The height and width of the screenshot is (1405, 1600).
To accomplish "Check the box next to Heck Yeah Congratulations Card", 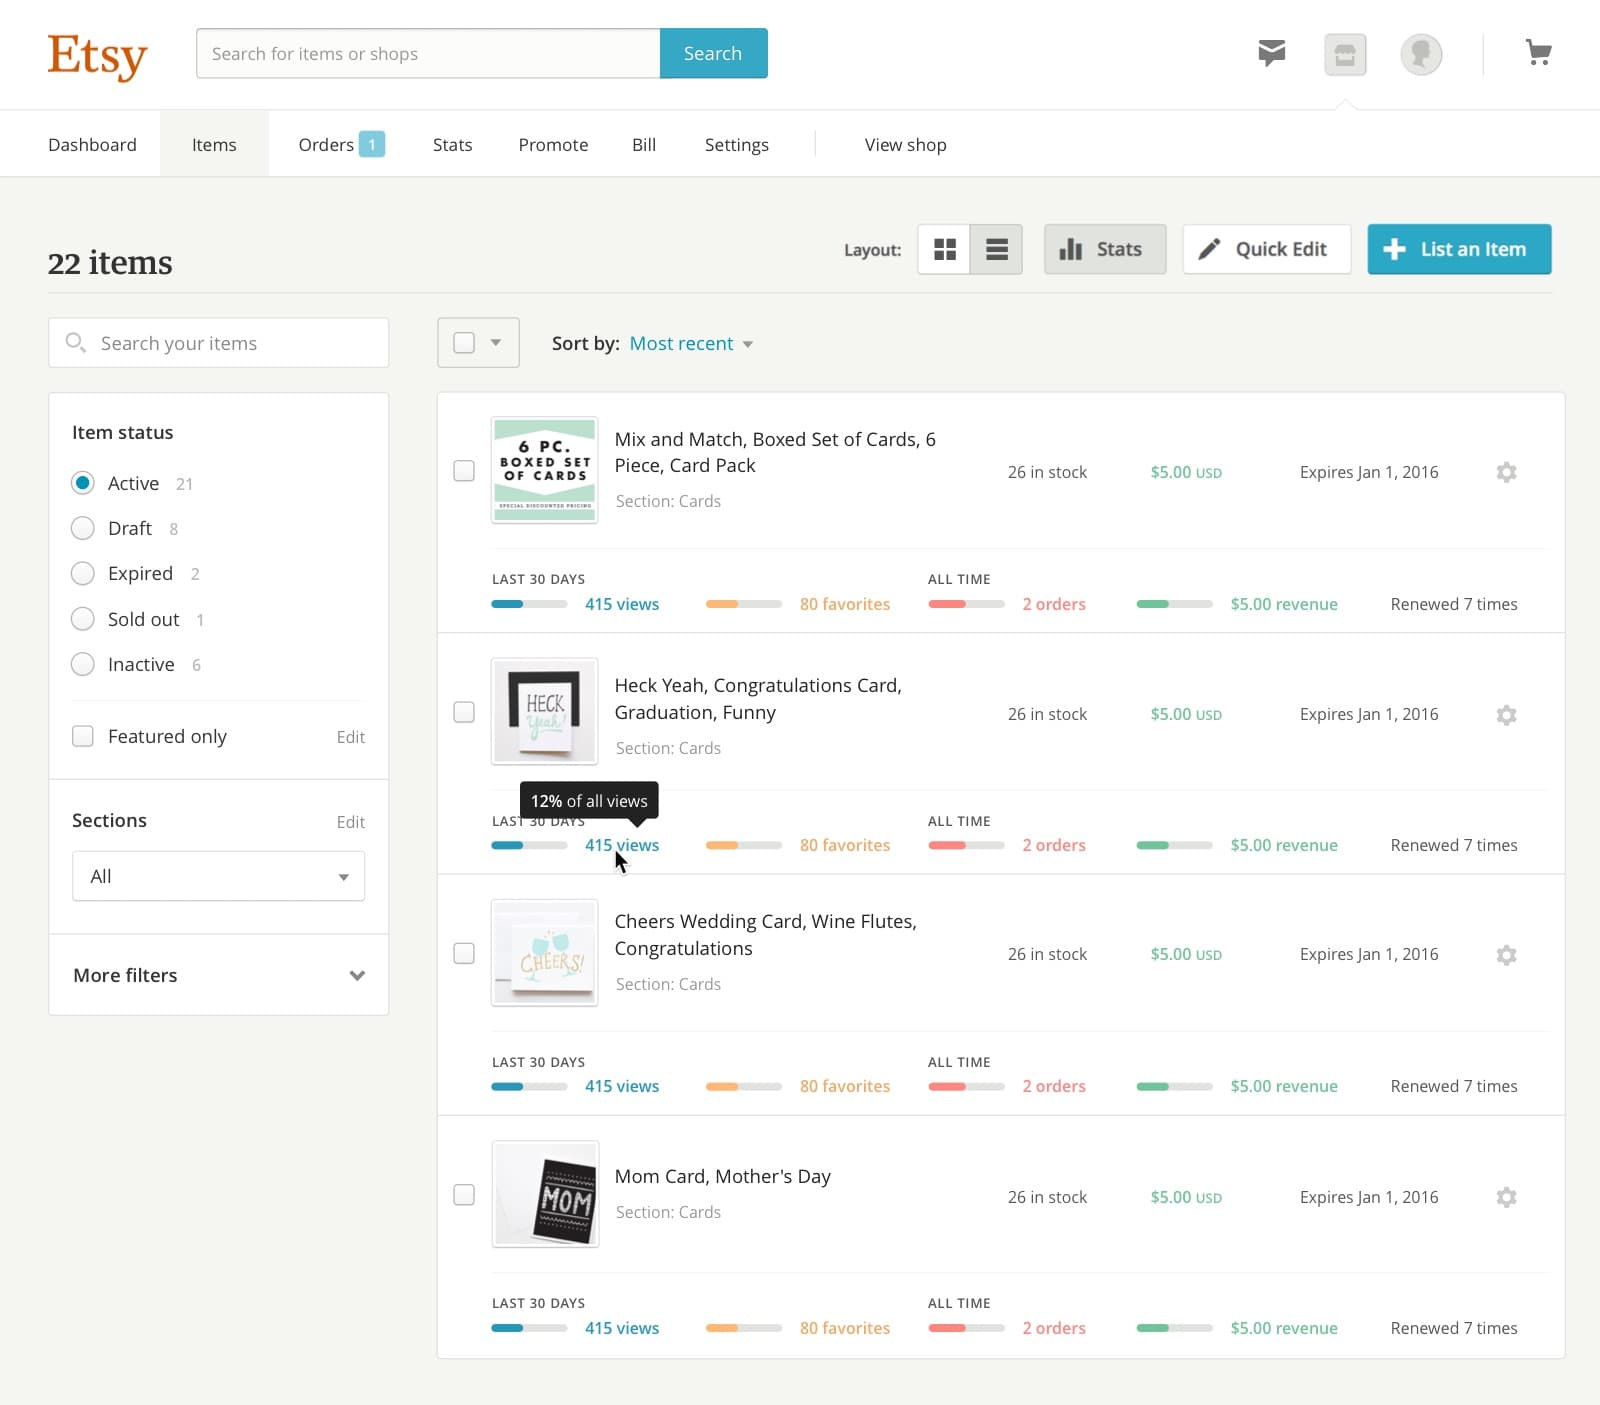I will click(463, 712).
